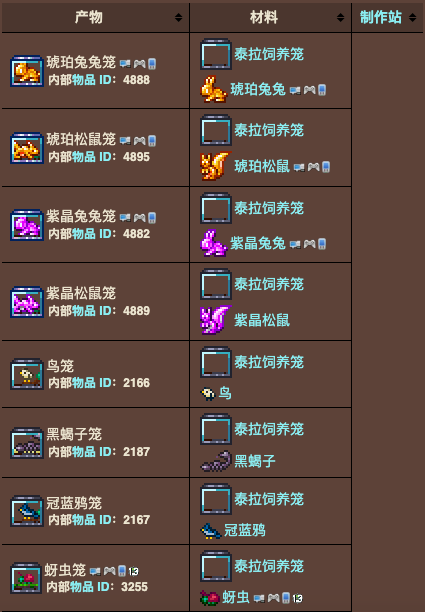
Task: Click the Bird Cage (鸟笼) product icon
Action: pos(27,374)
